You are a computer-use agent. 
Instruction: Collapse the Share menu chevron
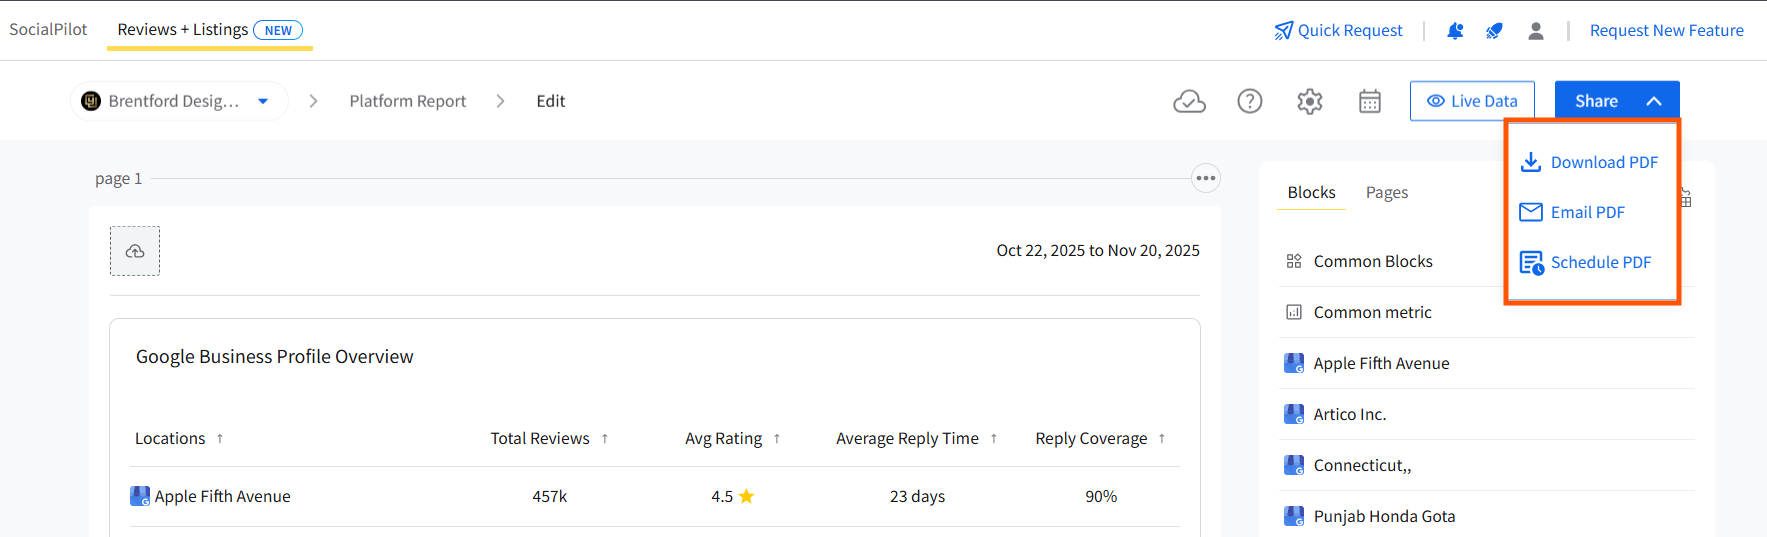[1654, 101]
